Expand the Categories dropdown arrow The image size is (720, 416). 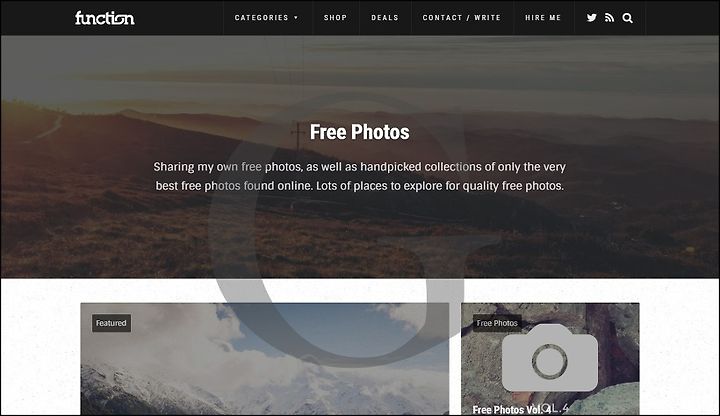tap(296, 18)
